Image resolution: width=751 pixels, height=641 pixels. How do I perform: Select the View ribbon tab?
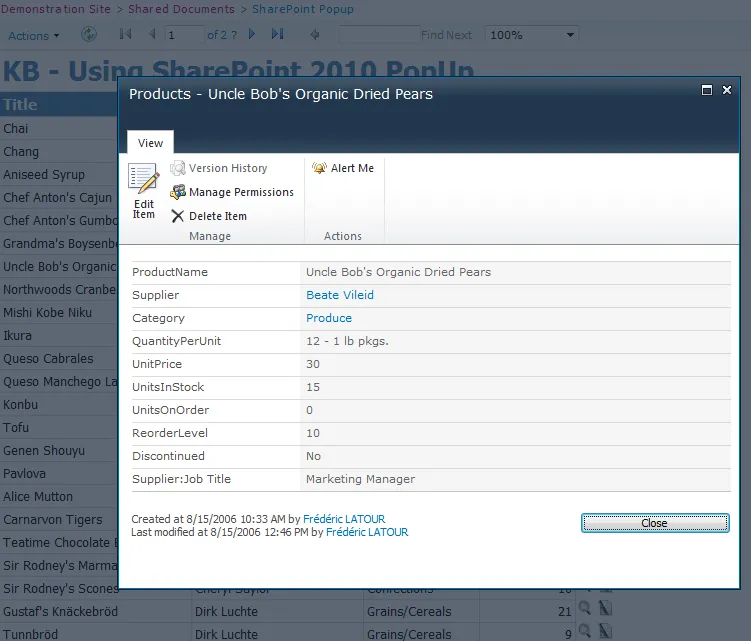tap(150, 143)
